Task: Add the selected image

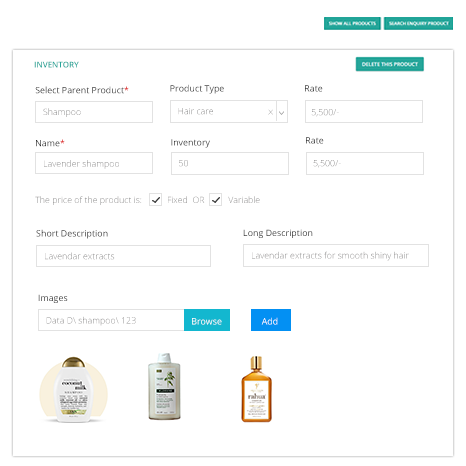Action: [271, 320]
